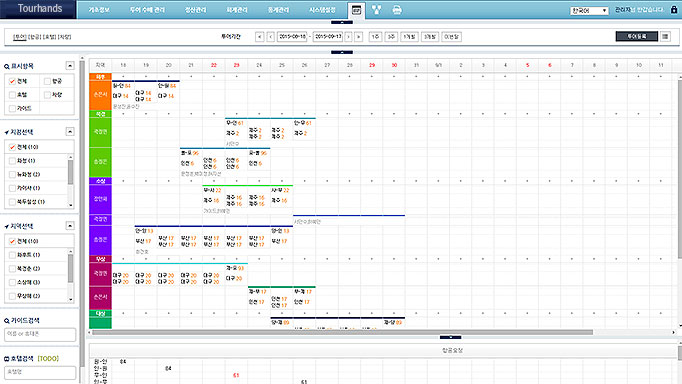The height and width of the screenshot is (384, 682).
Task: Check the 가이드 box under 표시항목
Action: coord(12,108)
